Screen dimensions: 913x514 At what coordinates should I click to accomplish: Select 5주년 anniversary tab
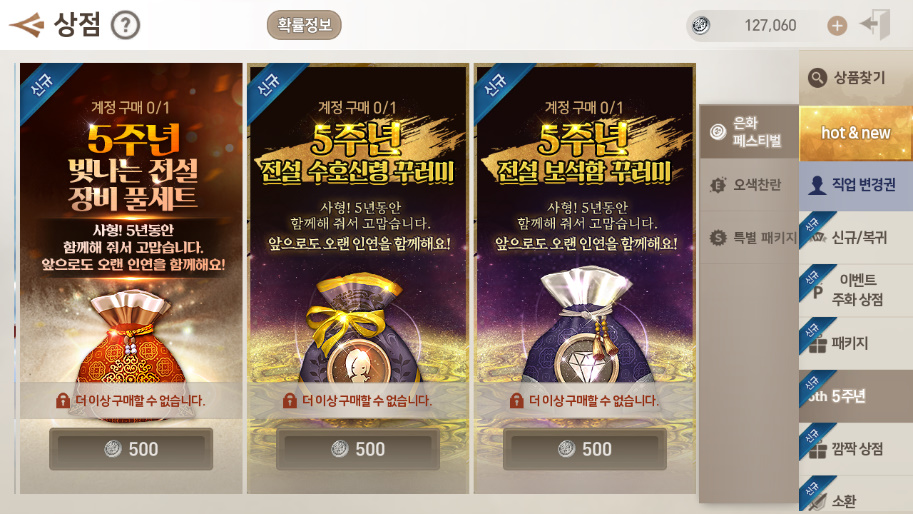[x=855, y=396]
